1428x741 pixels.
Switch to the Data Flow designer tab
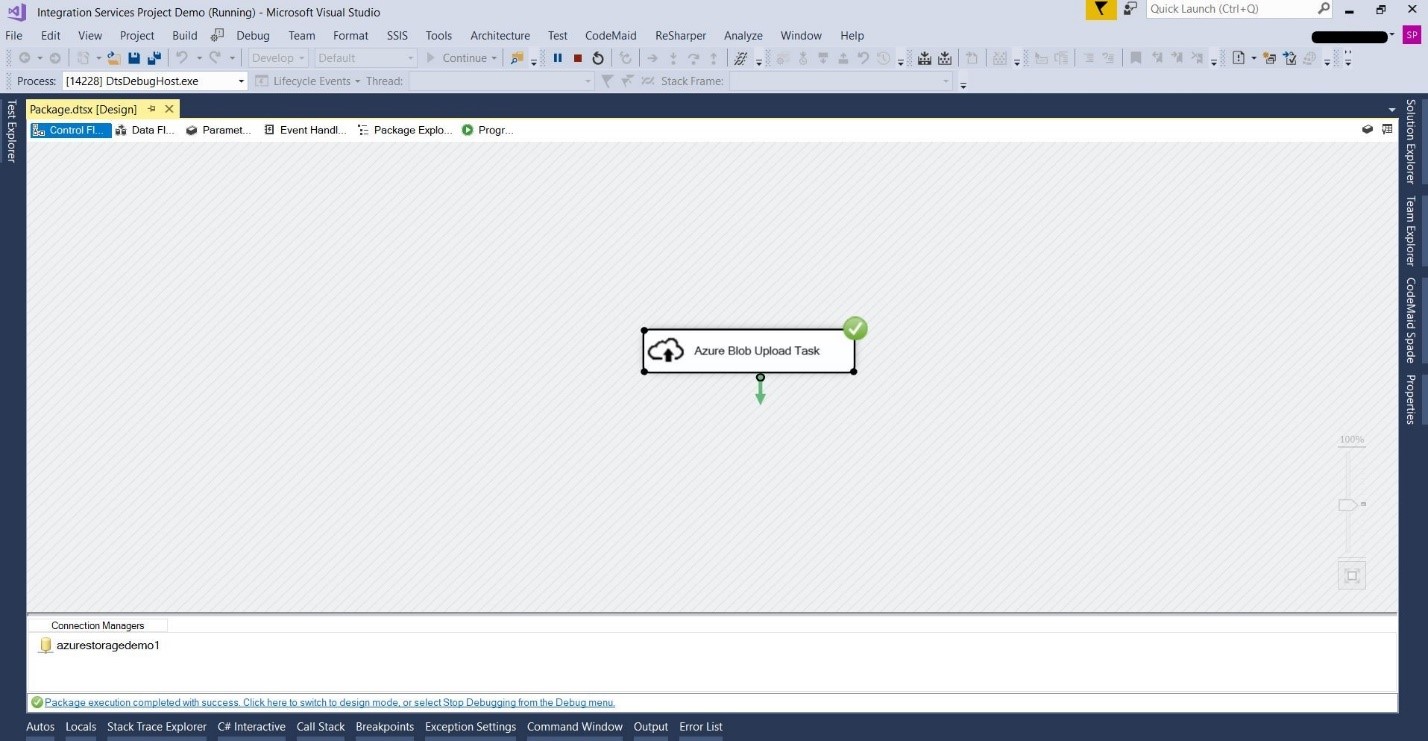click(x=145, y=130)
